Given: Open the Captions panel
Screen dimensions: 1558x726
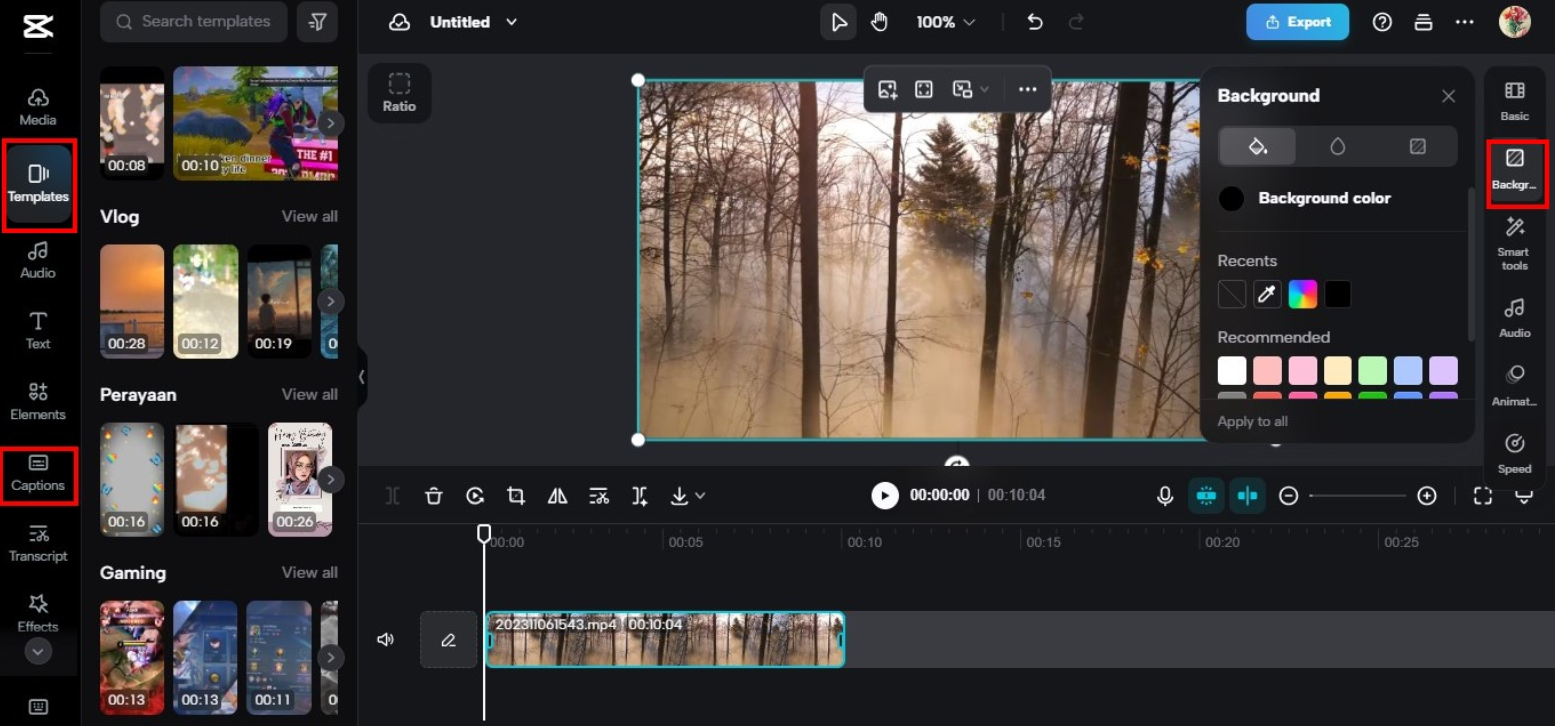Looking at the screenshot, I should tap(39, 477).
